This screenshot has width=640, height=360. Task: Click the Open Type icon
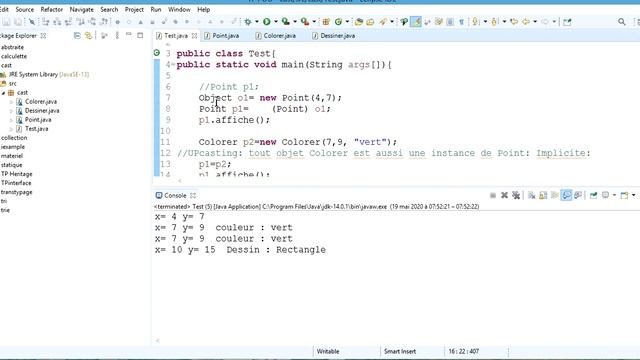[x=359, y=22]
